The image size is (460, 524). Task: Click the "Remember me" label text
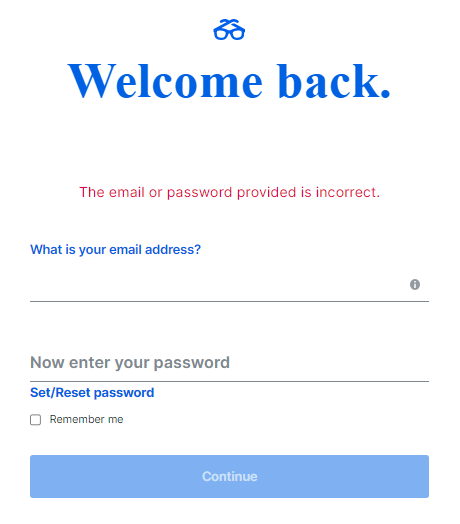tap(86, 419)
